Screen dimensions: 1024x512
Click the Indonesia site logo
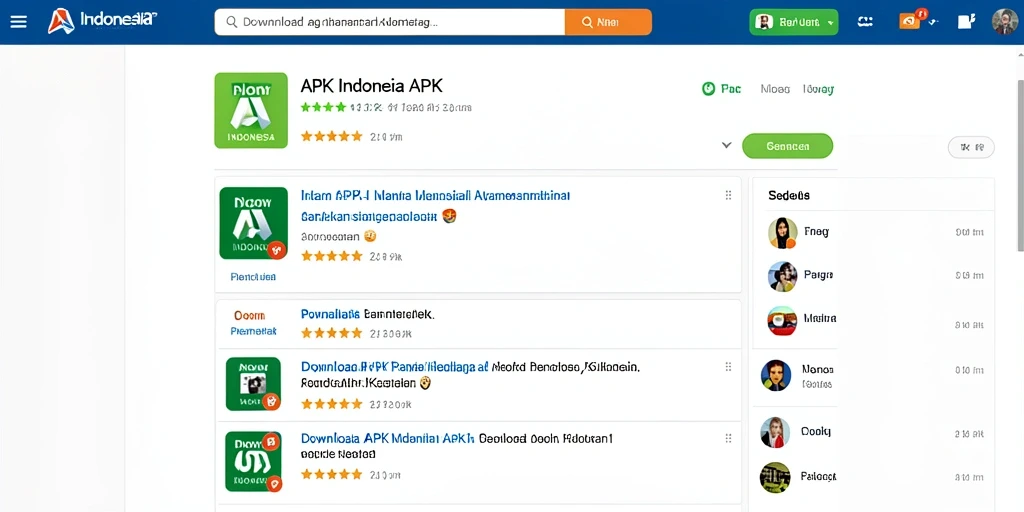[102, 21]
